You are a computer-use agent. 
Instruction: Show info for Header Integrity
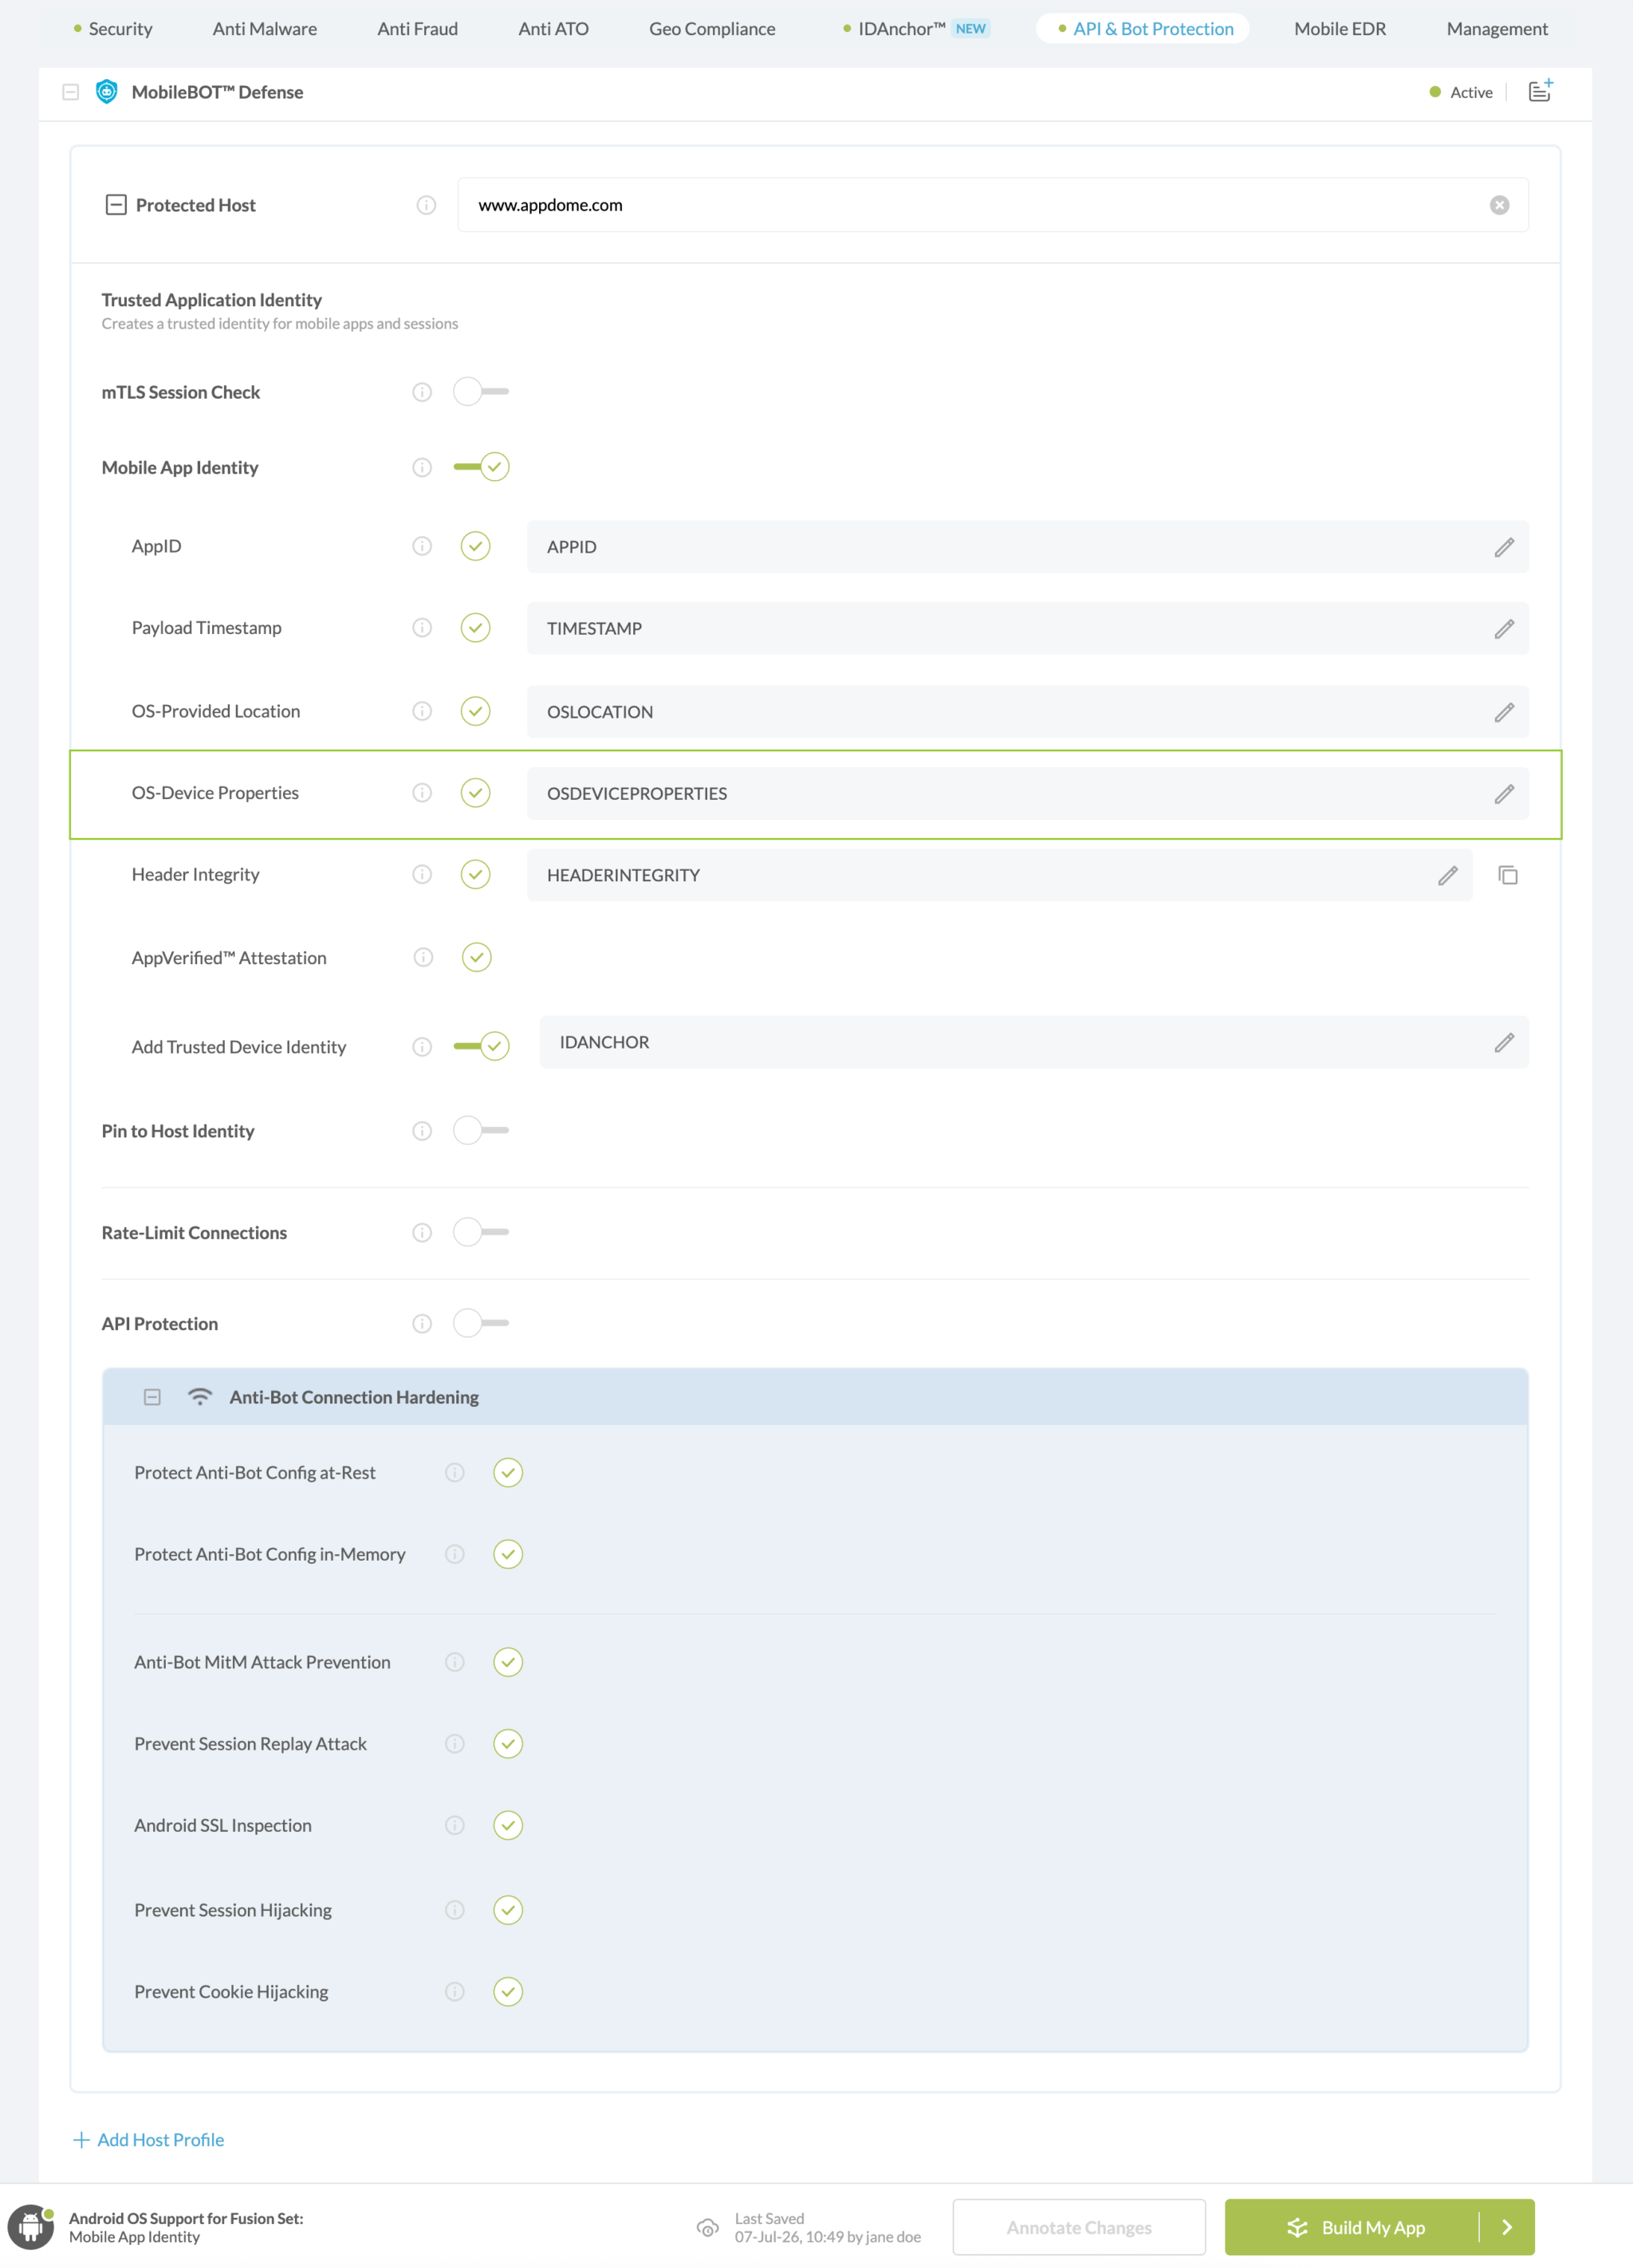pyautogui.click(x=422, y=875)
